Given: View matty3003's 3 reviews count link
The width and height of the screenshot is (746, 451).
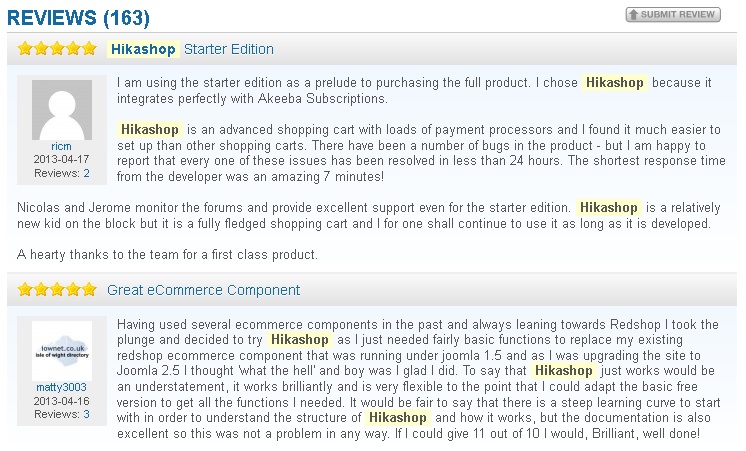Looking at the screenshot, I should point(86,414).
